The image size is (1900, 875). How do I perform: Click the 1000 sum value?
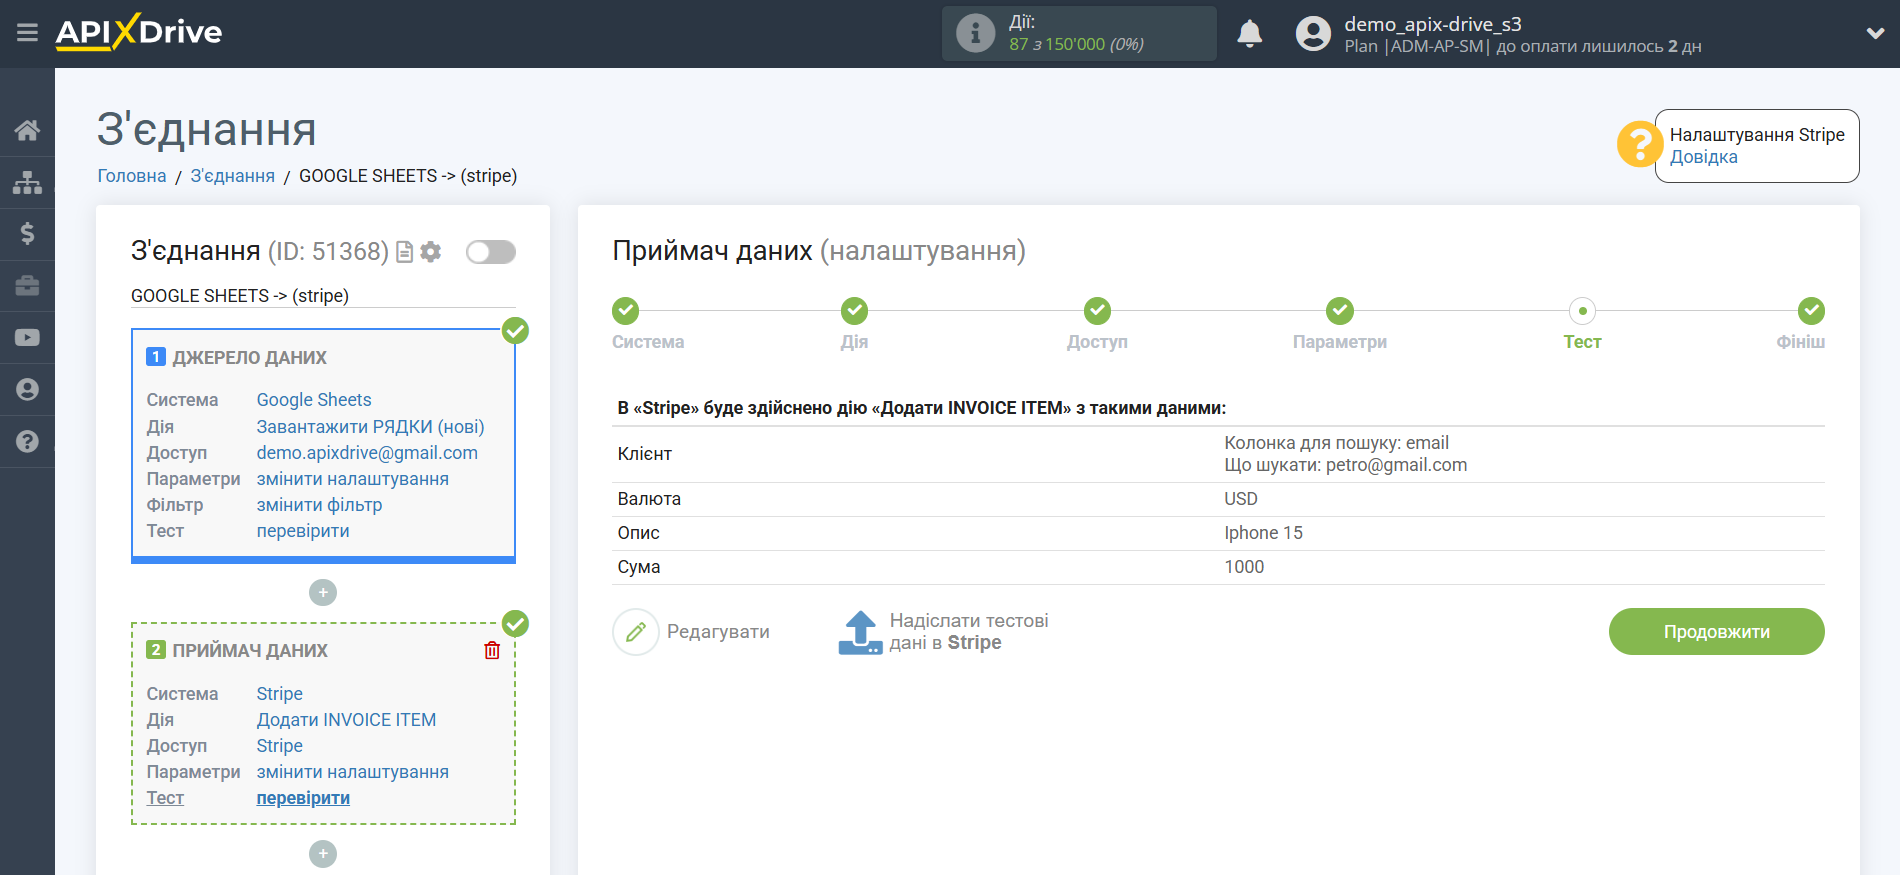click(x=1244, y=567)
